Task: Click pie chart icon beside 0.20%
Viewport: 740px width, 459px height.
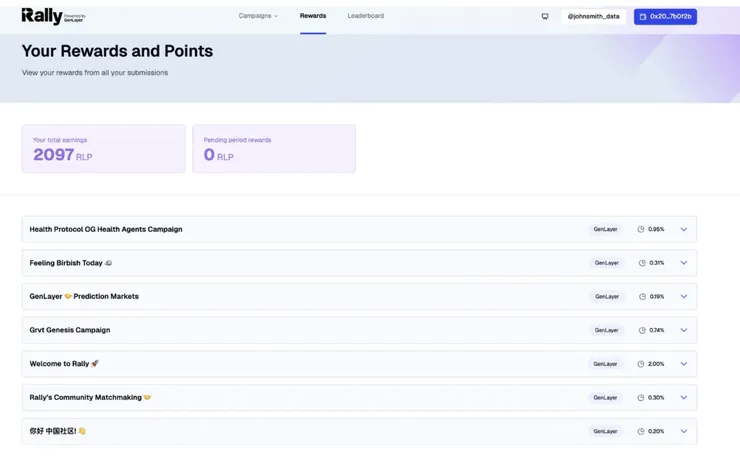Action: click(641, 431)
